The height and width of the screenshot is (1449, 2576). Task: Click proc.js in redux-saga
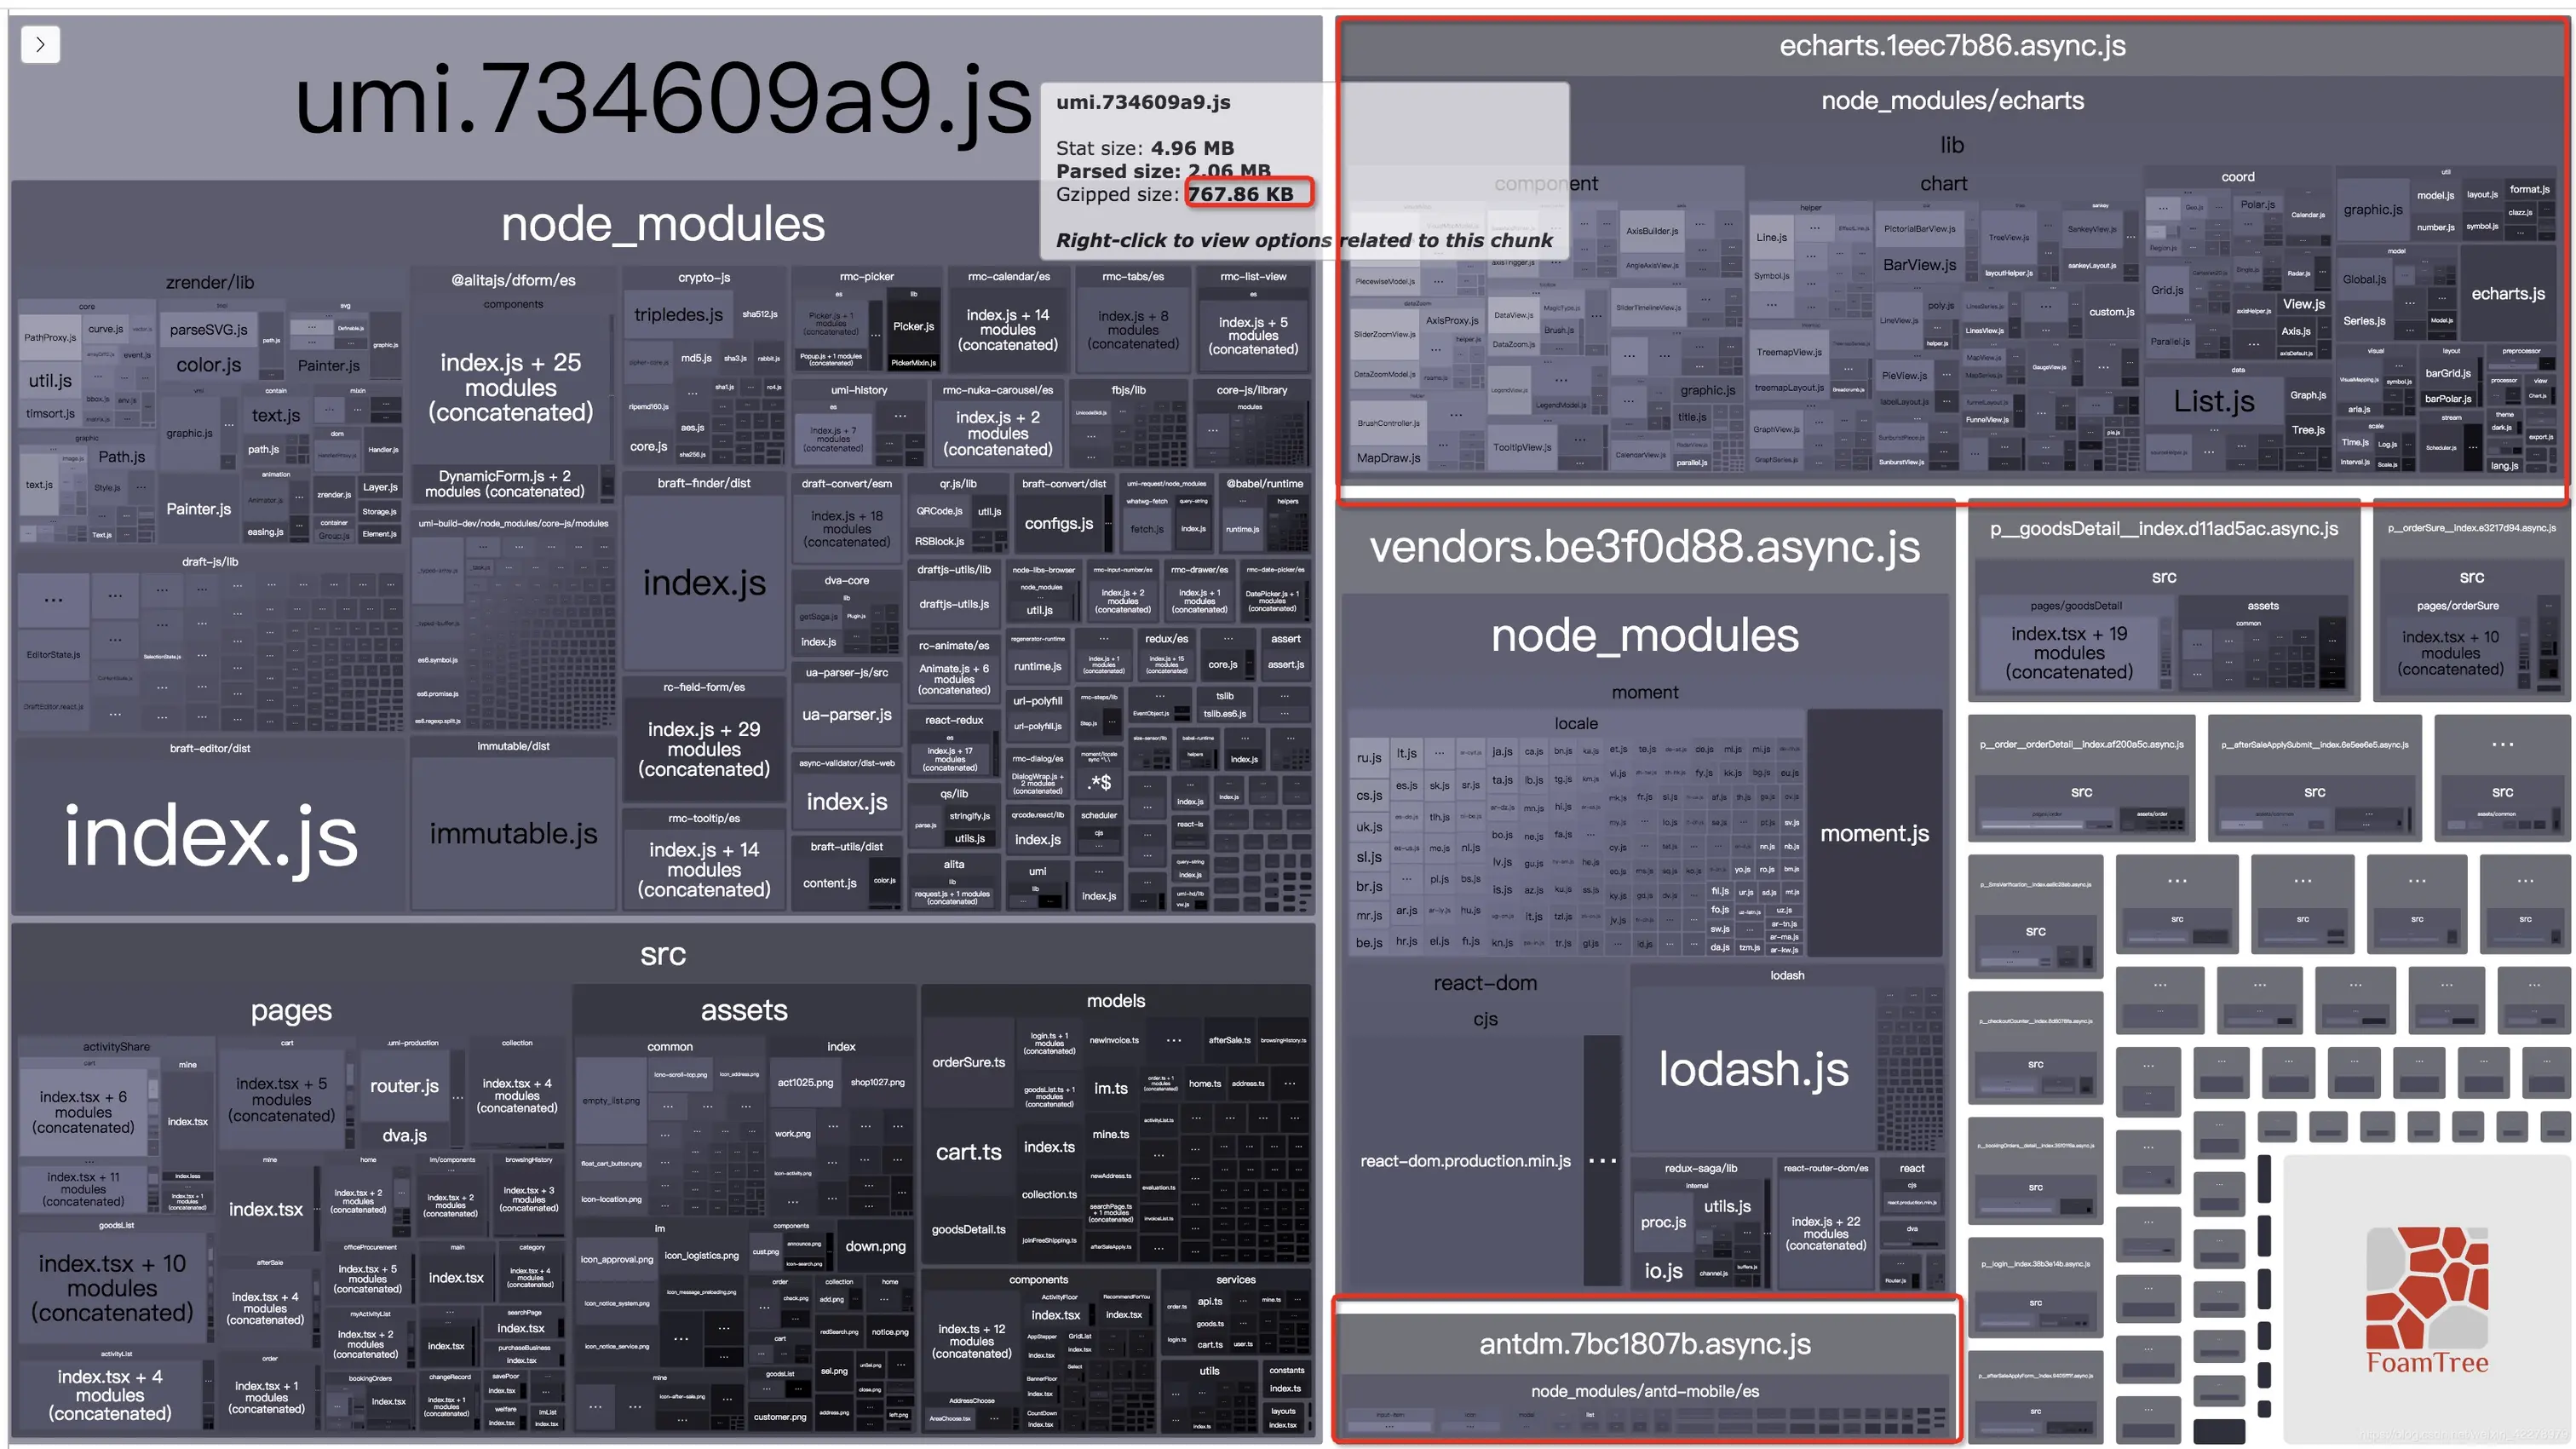1663,1222
